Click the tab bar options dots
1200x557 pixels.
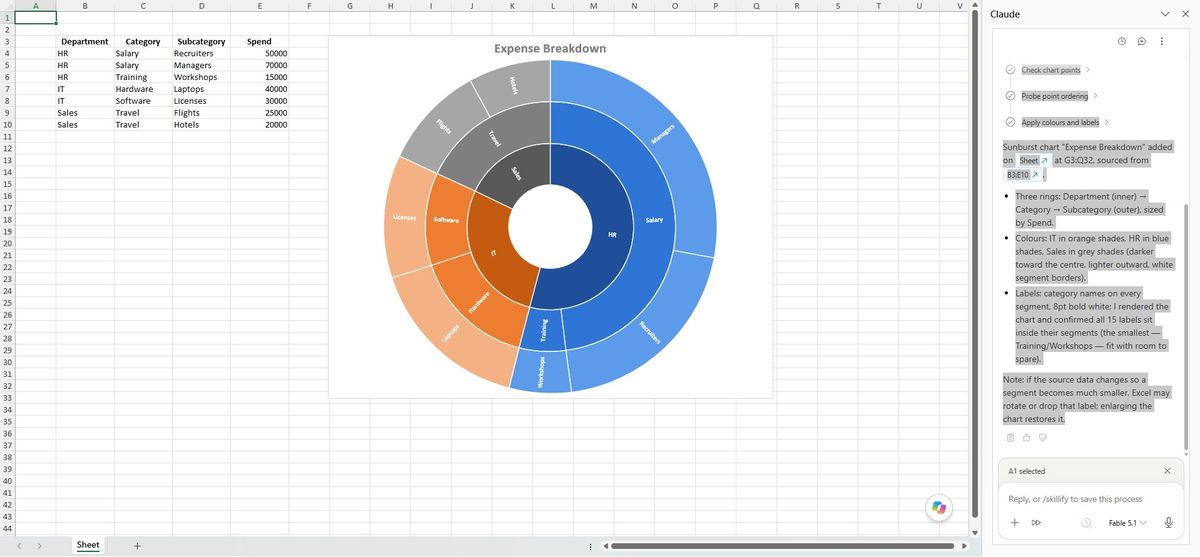[x=591, y=546]
